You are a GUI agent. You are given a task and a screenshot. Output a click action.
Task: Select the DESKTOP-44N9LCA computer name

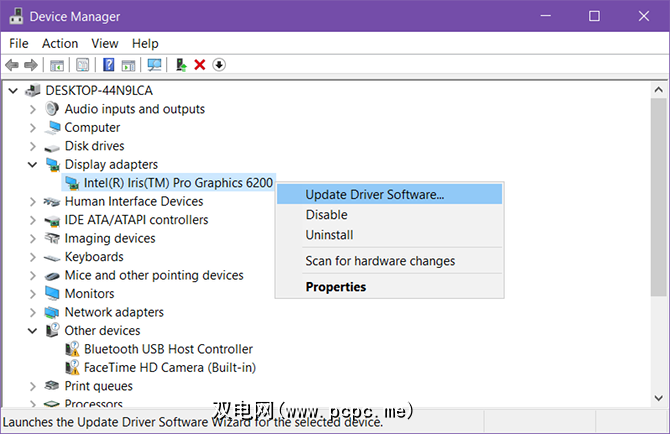click(99, 91)
